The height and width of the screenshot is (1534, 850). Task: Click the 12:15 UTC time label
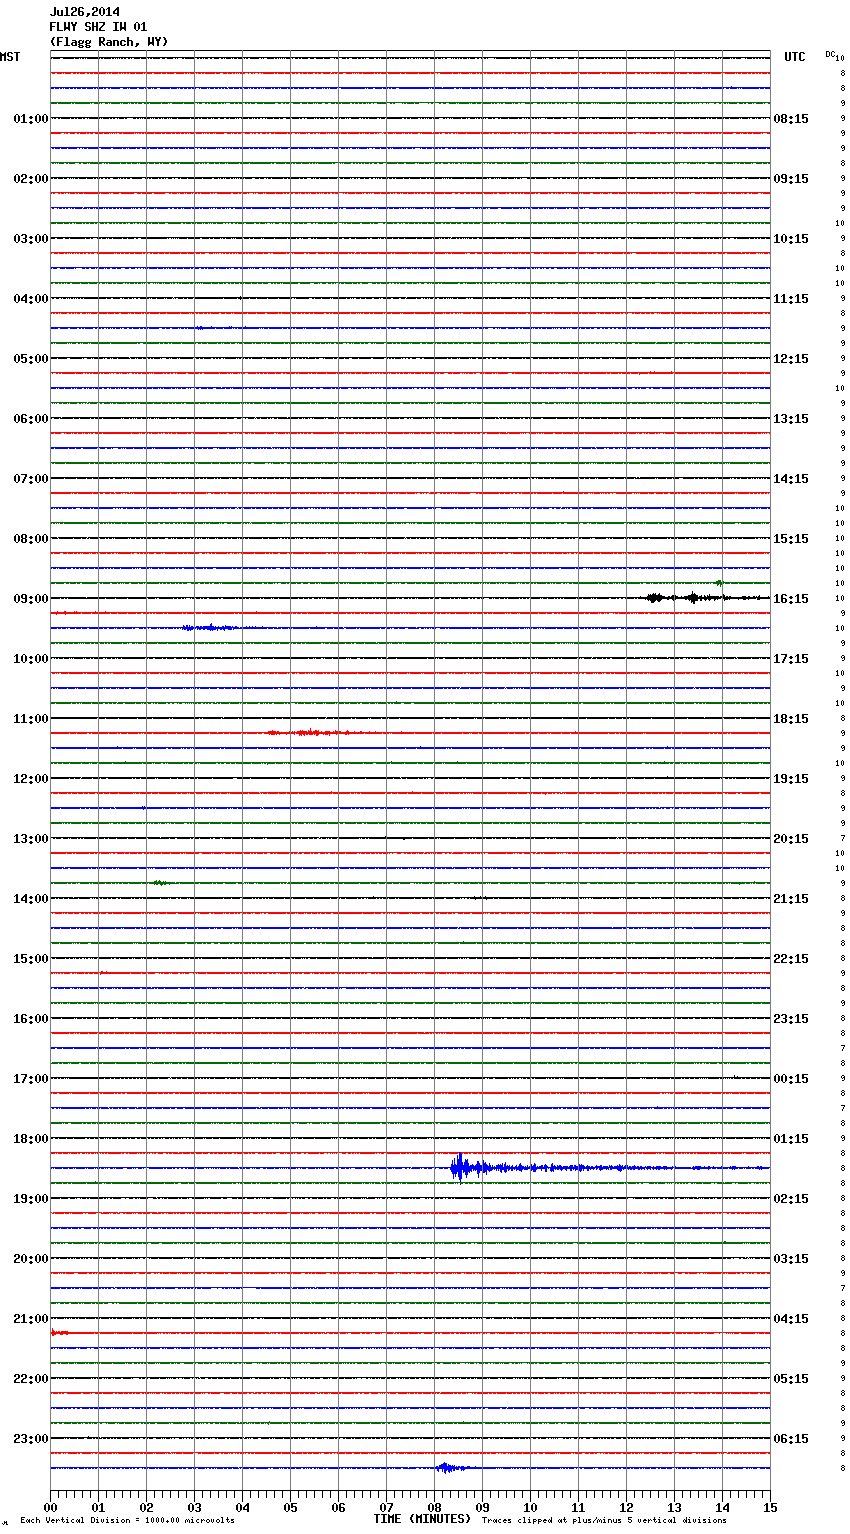tap(791, 359)
